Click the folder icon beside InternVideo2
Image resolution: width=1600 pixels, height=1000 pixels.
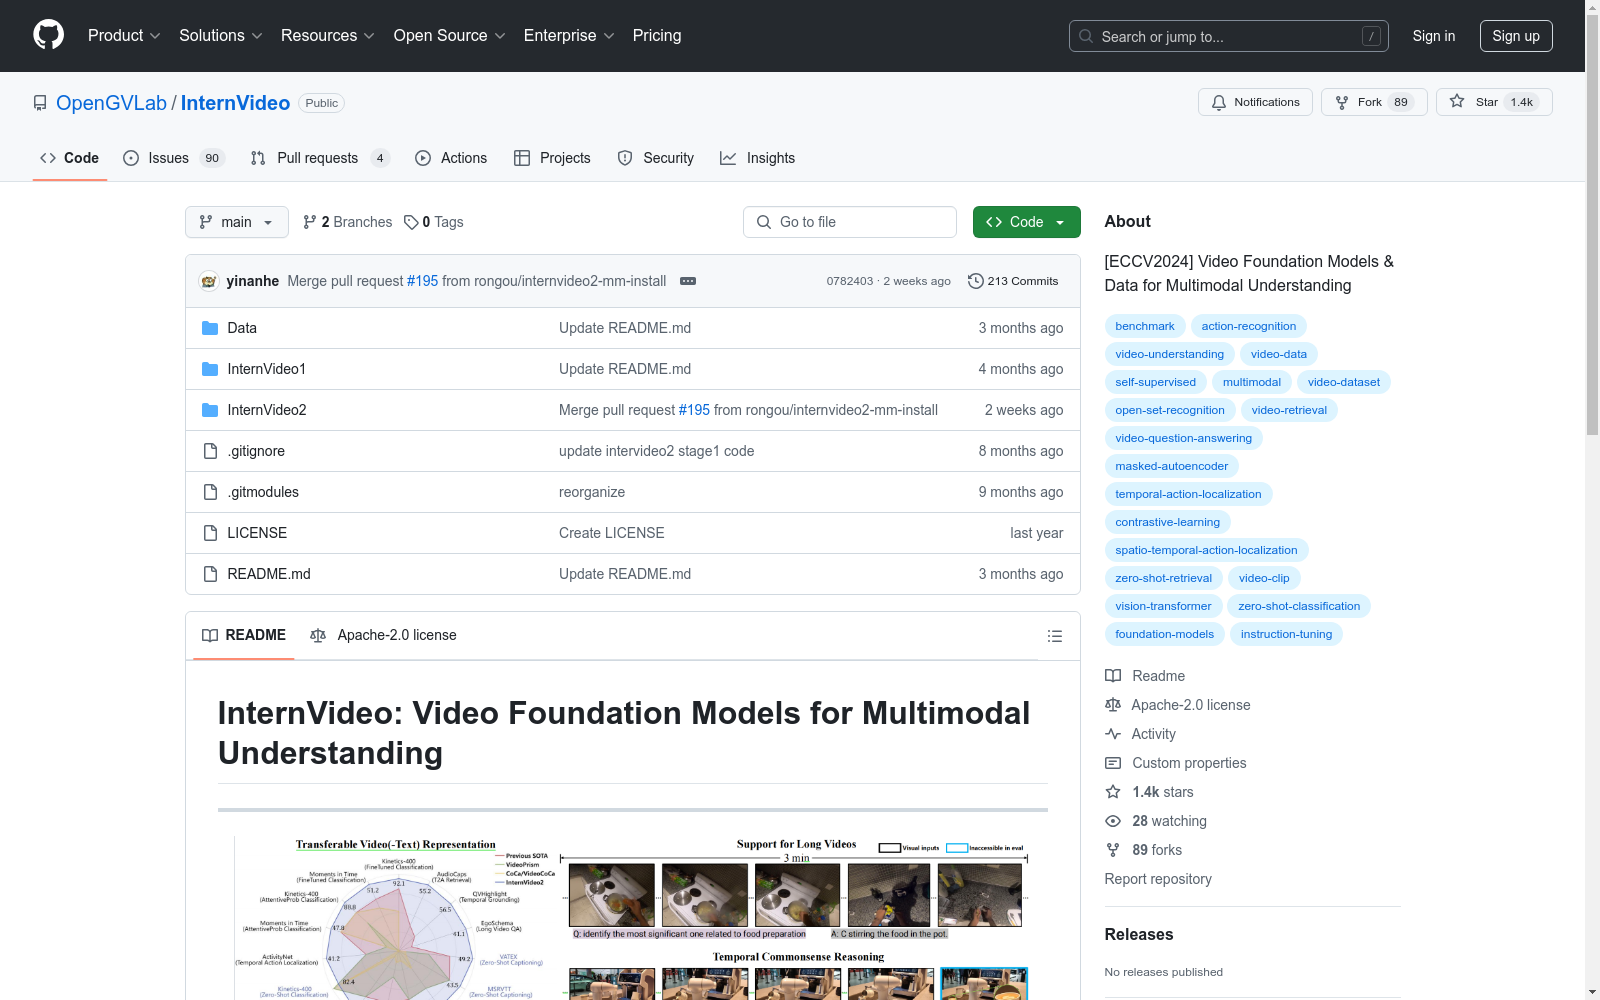coord(210,410)
